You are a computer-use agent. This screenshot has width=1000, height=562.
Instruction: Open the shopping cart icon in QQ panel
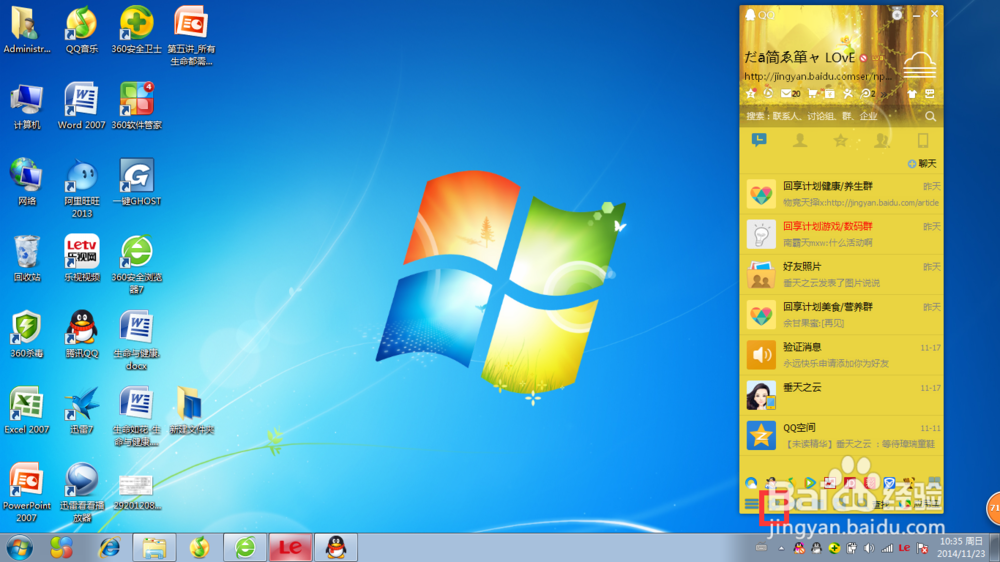(x=812, y=93)
